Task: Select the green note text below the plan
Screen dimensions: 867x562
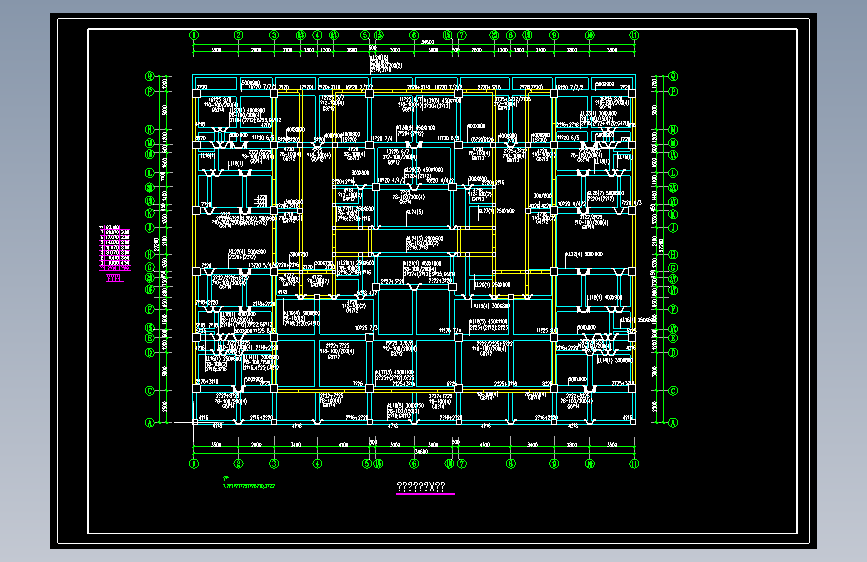Action: pos(248,483)
